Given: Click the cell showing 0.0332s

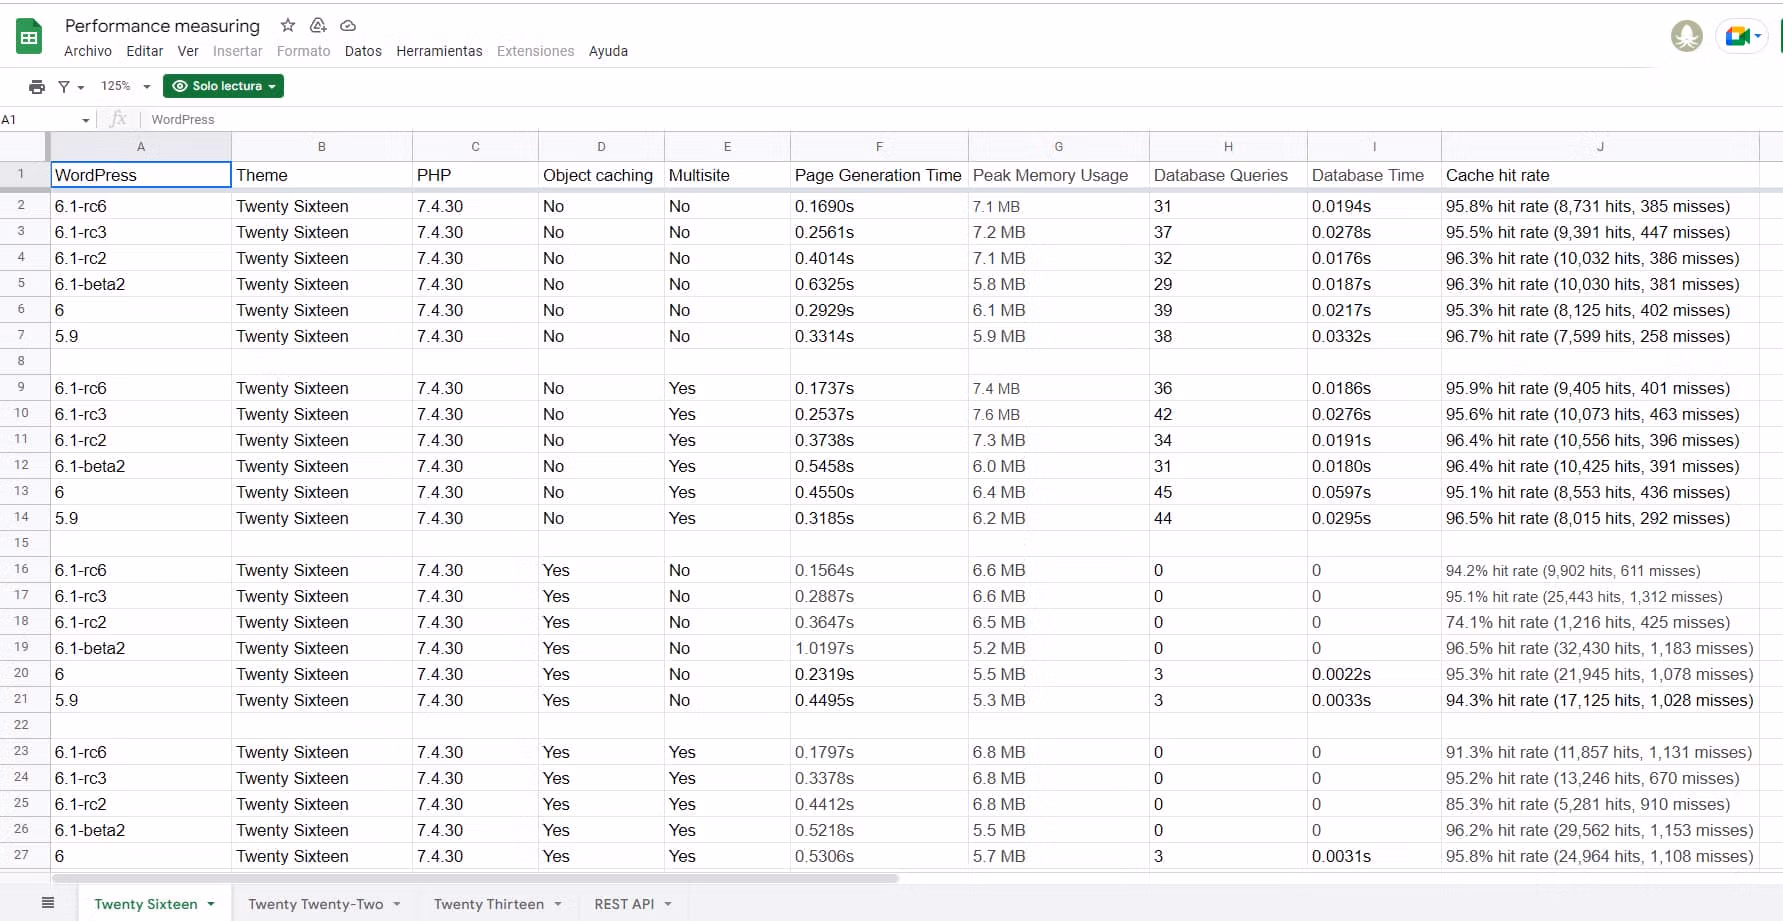Looking at the screenshot, I should click(1374, 336).
